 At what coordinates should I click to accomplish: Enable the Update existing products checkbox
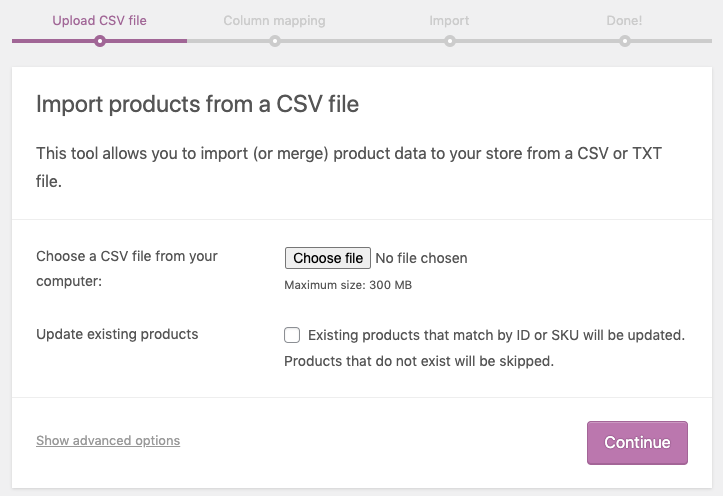point(292,335)
